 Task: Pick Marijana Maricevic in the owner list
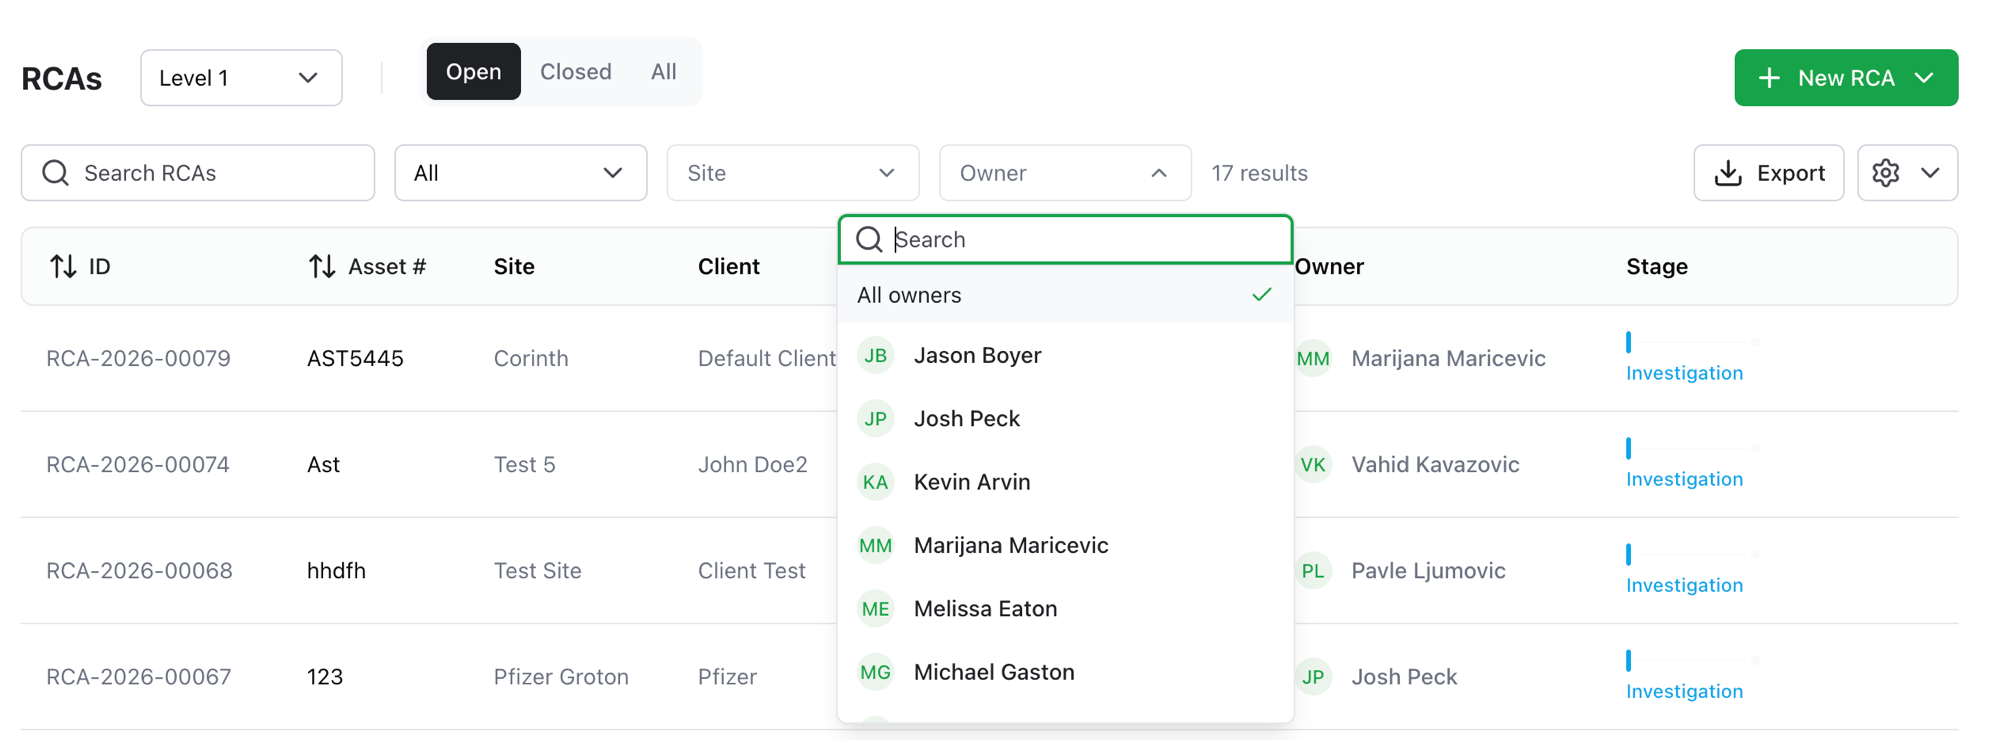(1066, 545)
